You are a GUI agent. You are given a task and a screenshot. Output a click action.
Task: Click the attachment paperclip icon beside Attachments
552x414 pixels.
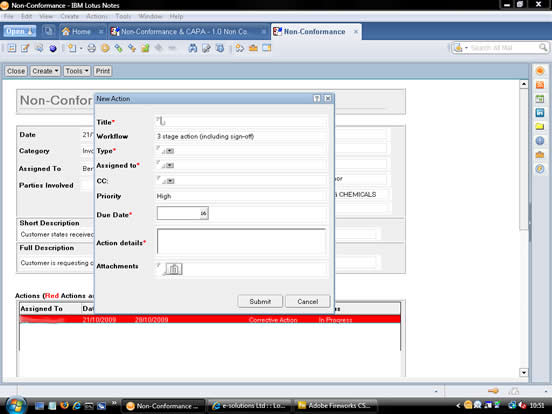click(174, 269)
